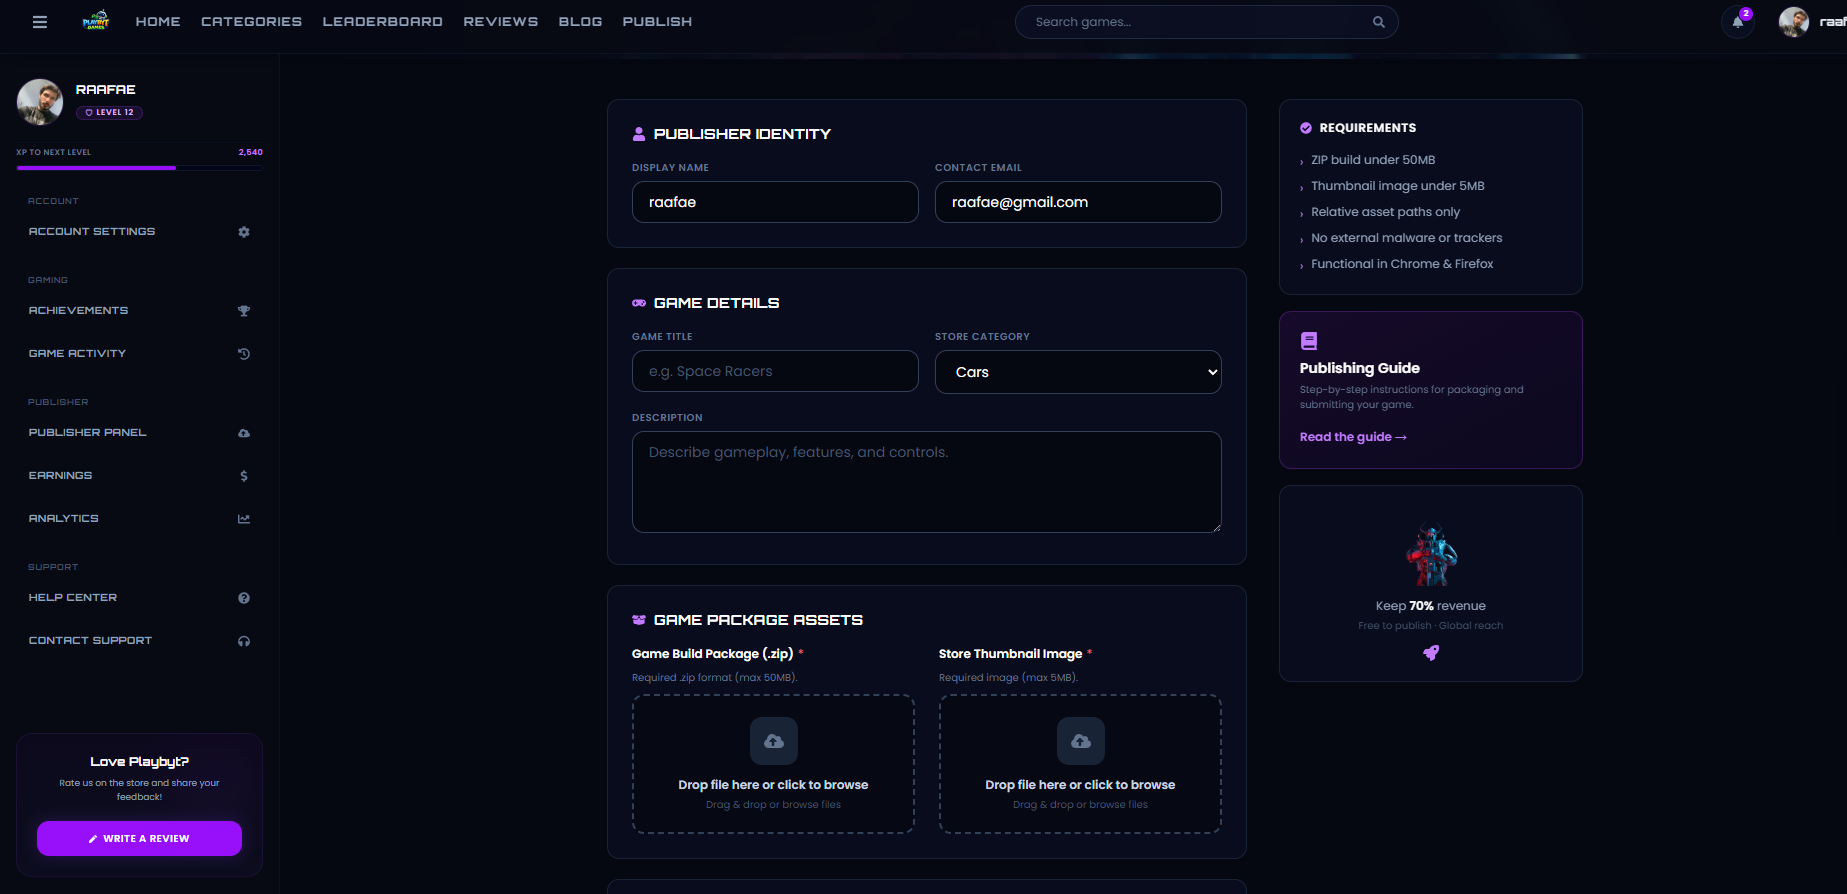Follow the Read the guide link
This screenshot has width=1847, height=894.
point(1353,437)
